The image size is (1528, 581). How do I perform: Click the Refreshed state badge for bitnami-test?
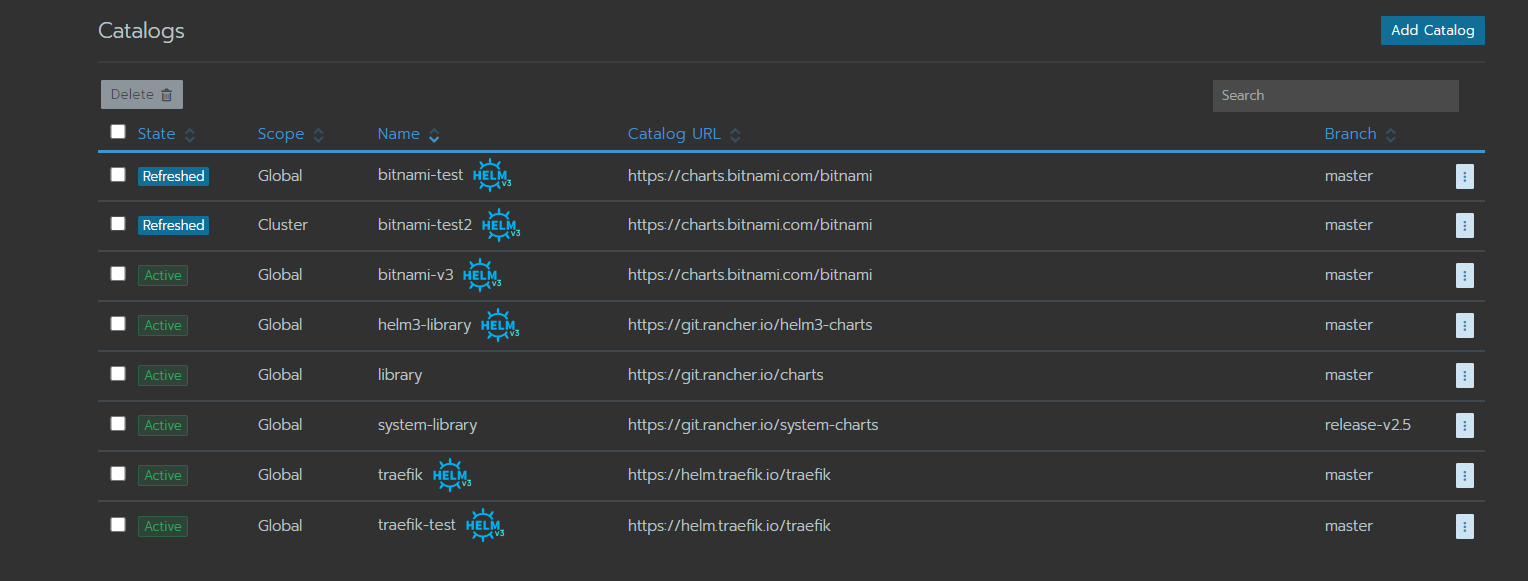173,175
